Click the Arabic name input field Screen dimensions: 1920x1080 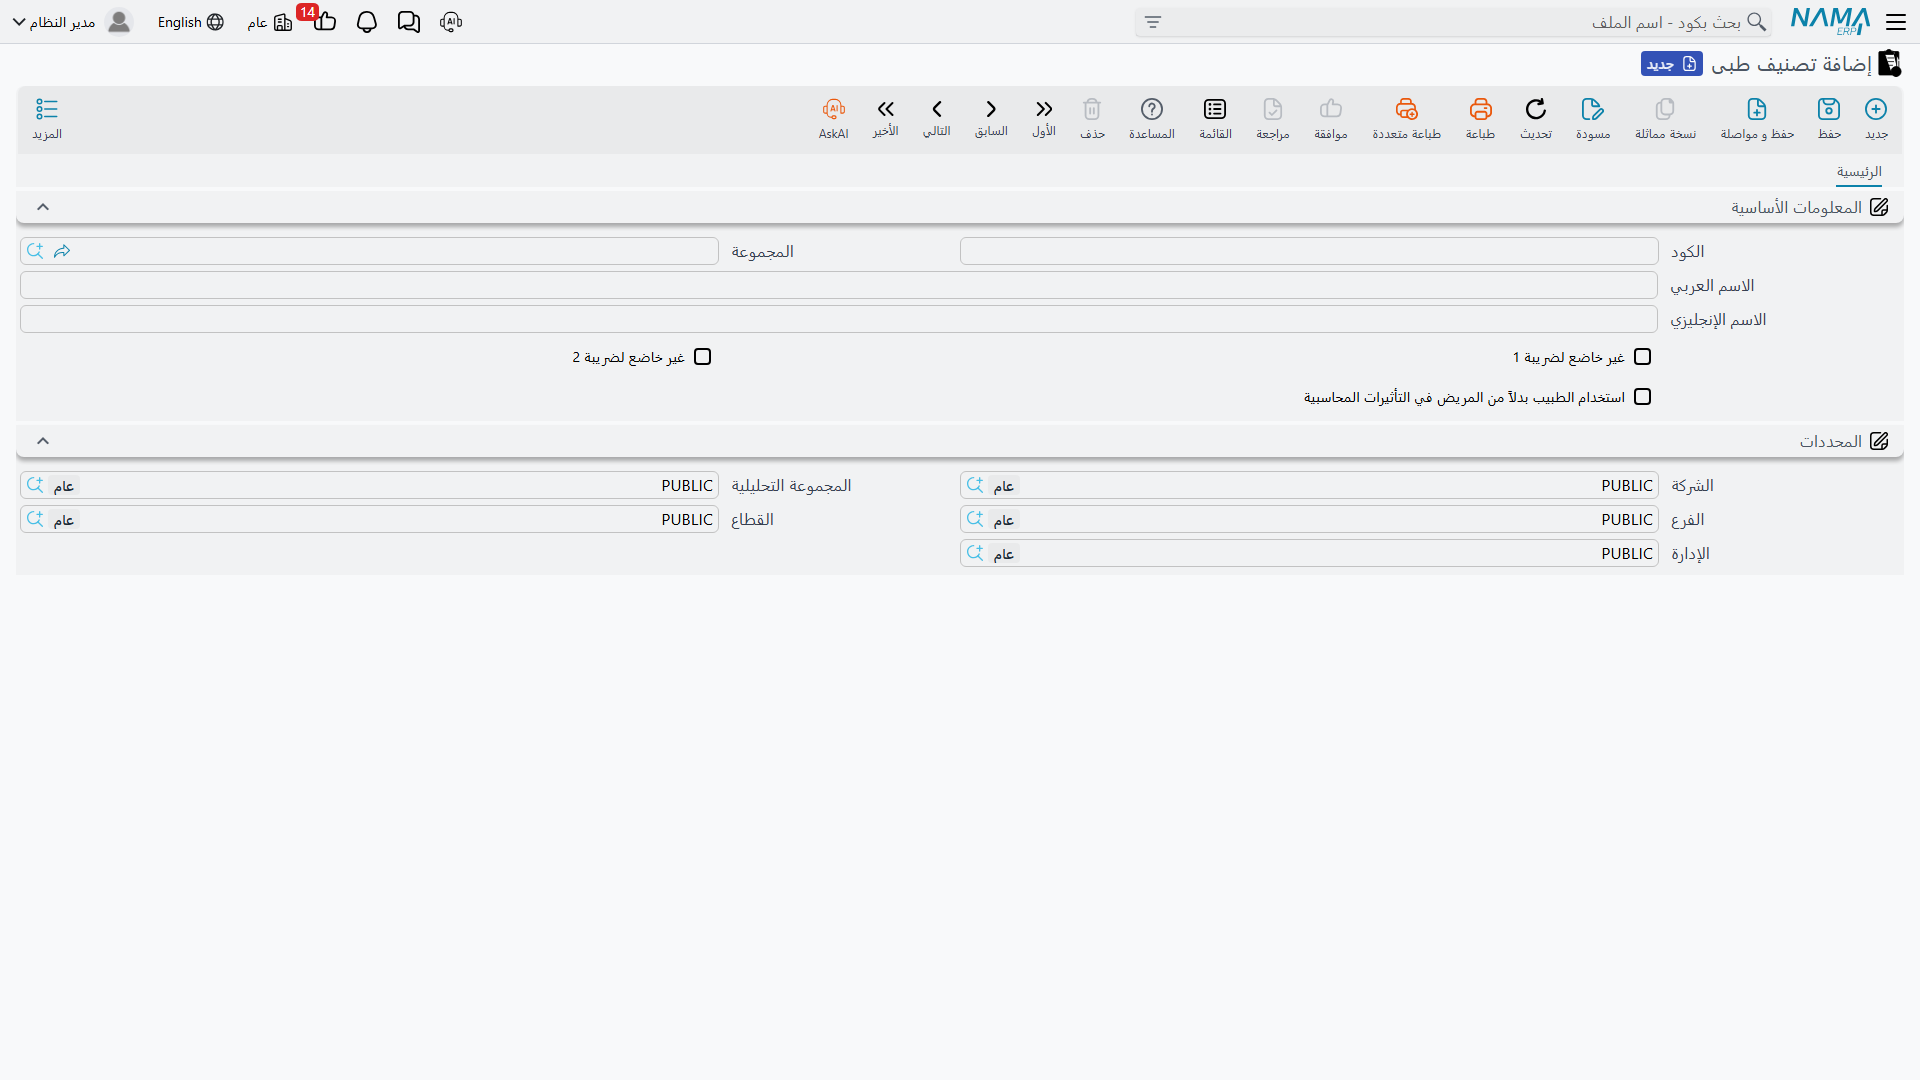(x=839, y=285)
